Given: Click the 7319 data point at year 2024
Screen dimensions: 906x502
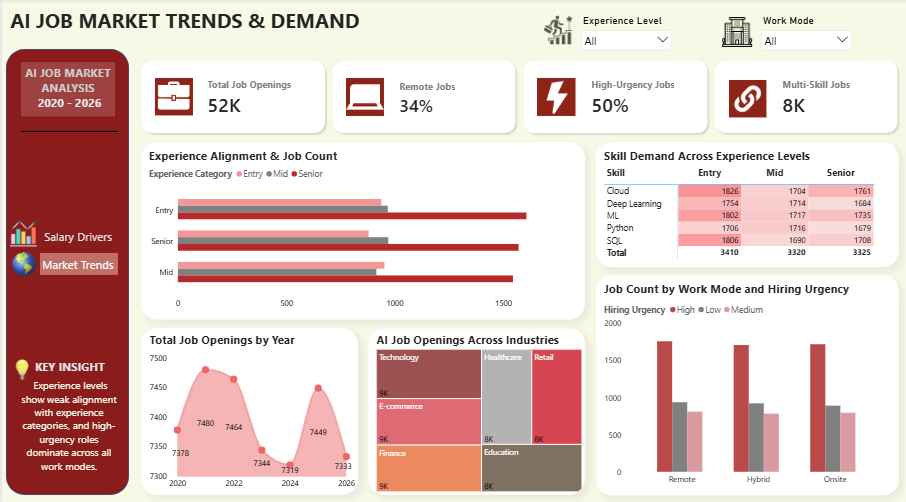Looking at the screenshot, I should 290,464.
